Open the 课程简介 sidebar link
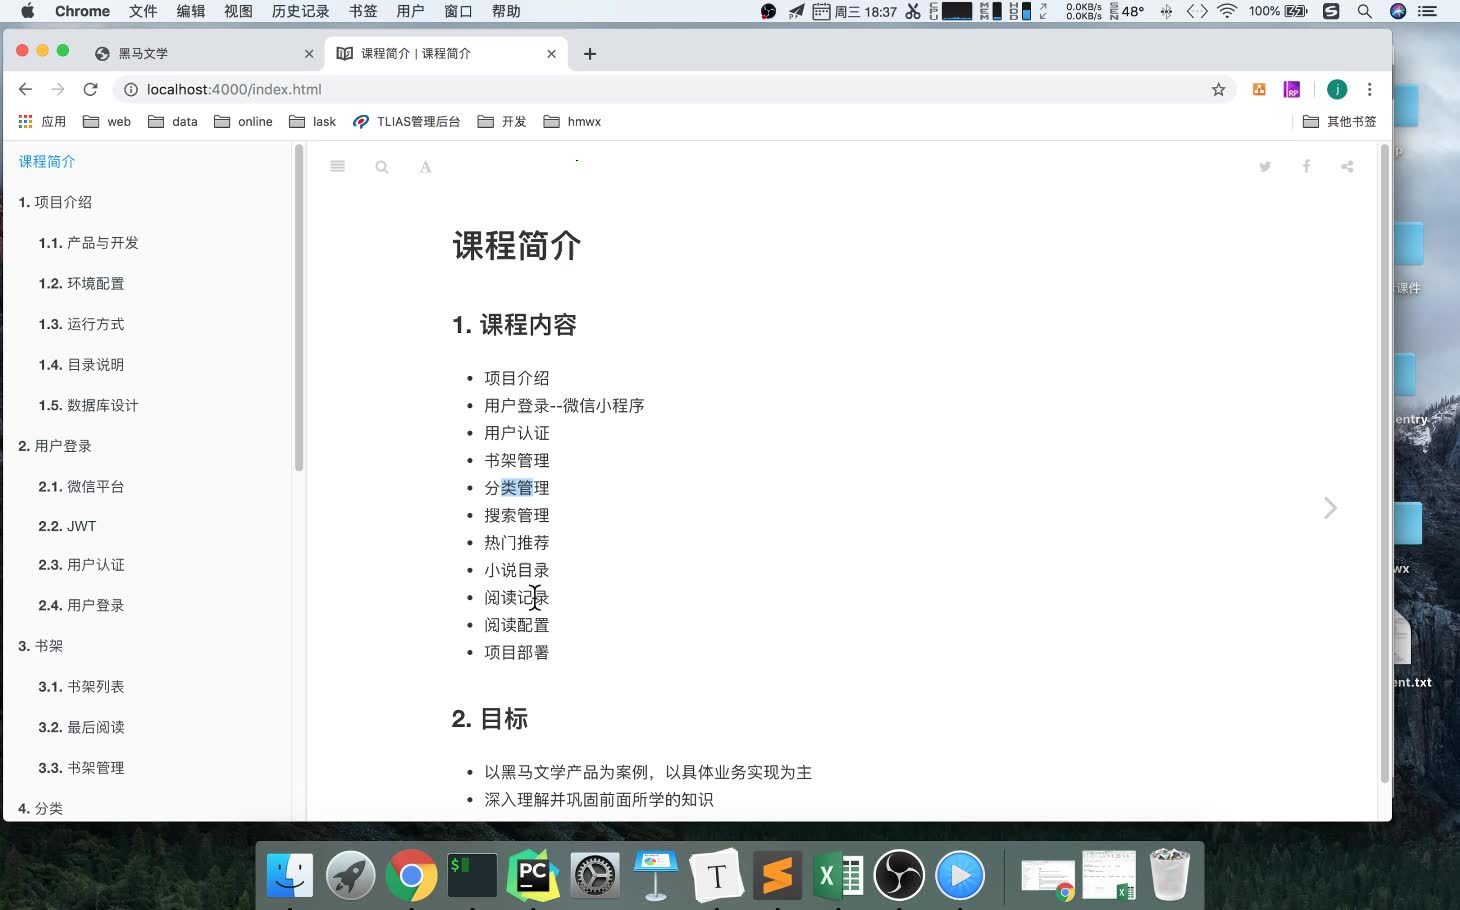 47,161
